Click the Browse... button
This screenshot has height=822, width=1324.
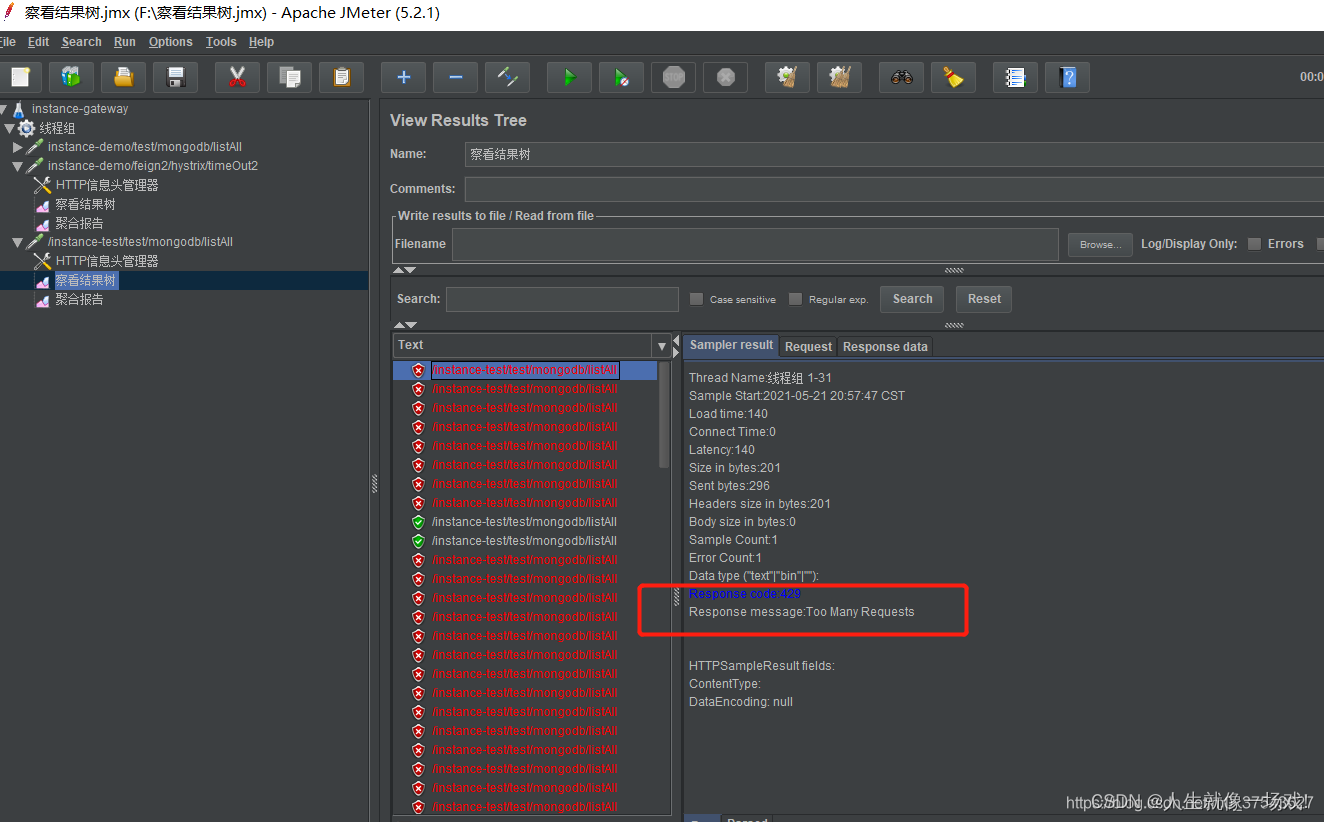coord(1100,245)
